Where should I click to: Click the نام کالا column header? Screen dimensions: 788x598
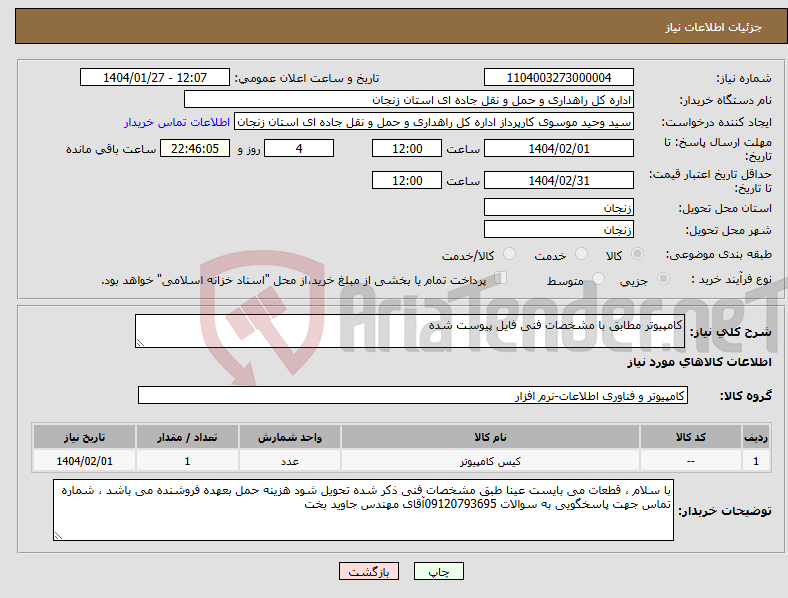coord(490,437)
